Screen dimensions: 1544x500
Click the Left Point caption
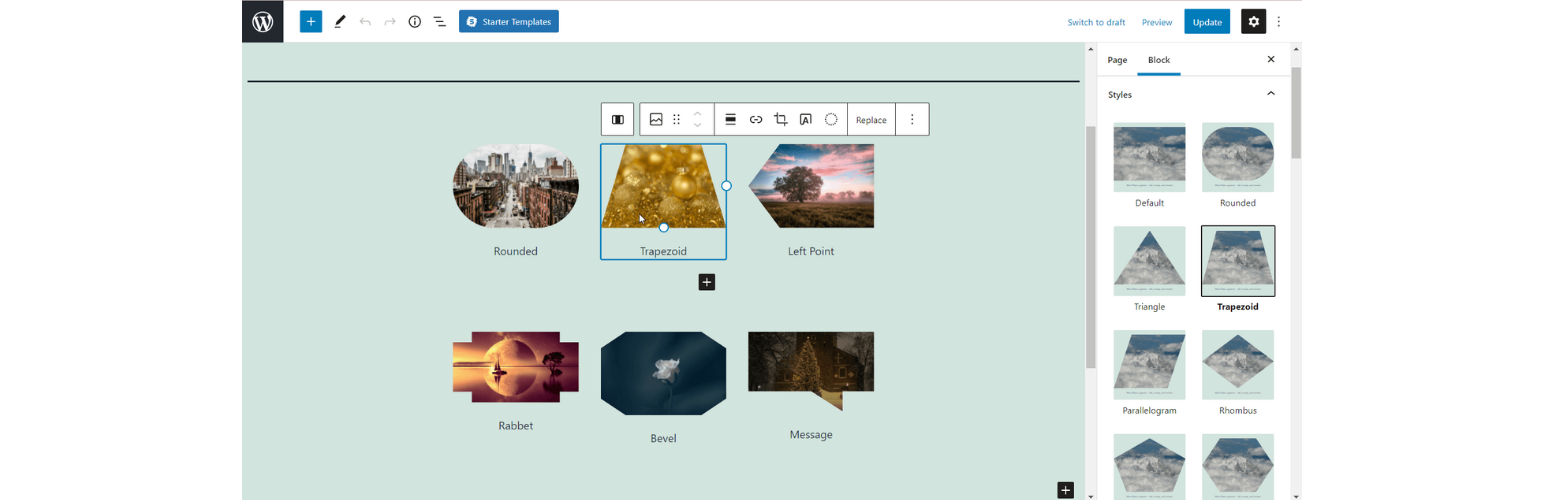click(x=811, y=251)
